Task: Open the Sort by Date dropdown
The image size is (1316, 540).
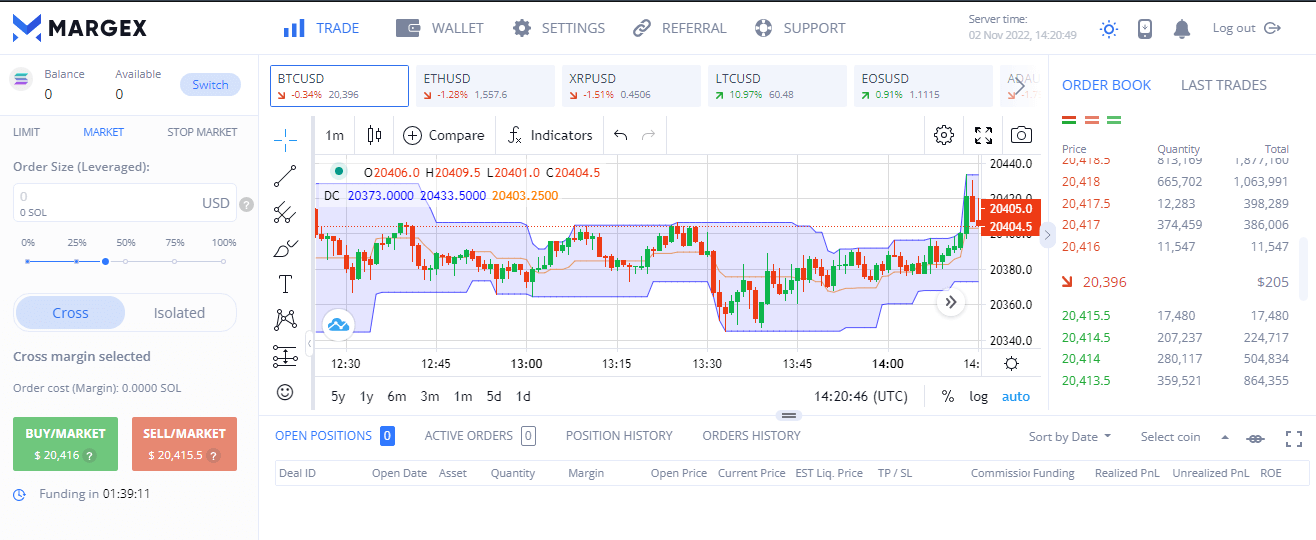Action: pyautogui.click(x=1070, y=437)
